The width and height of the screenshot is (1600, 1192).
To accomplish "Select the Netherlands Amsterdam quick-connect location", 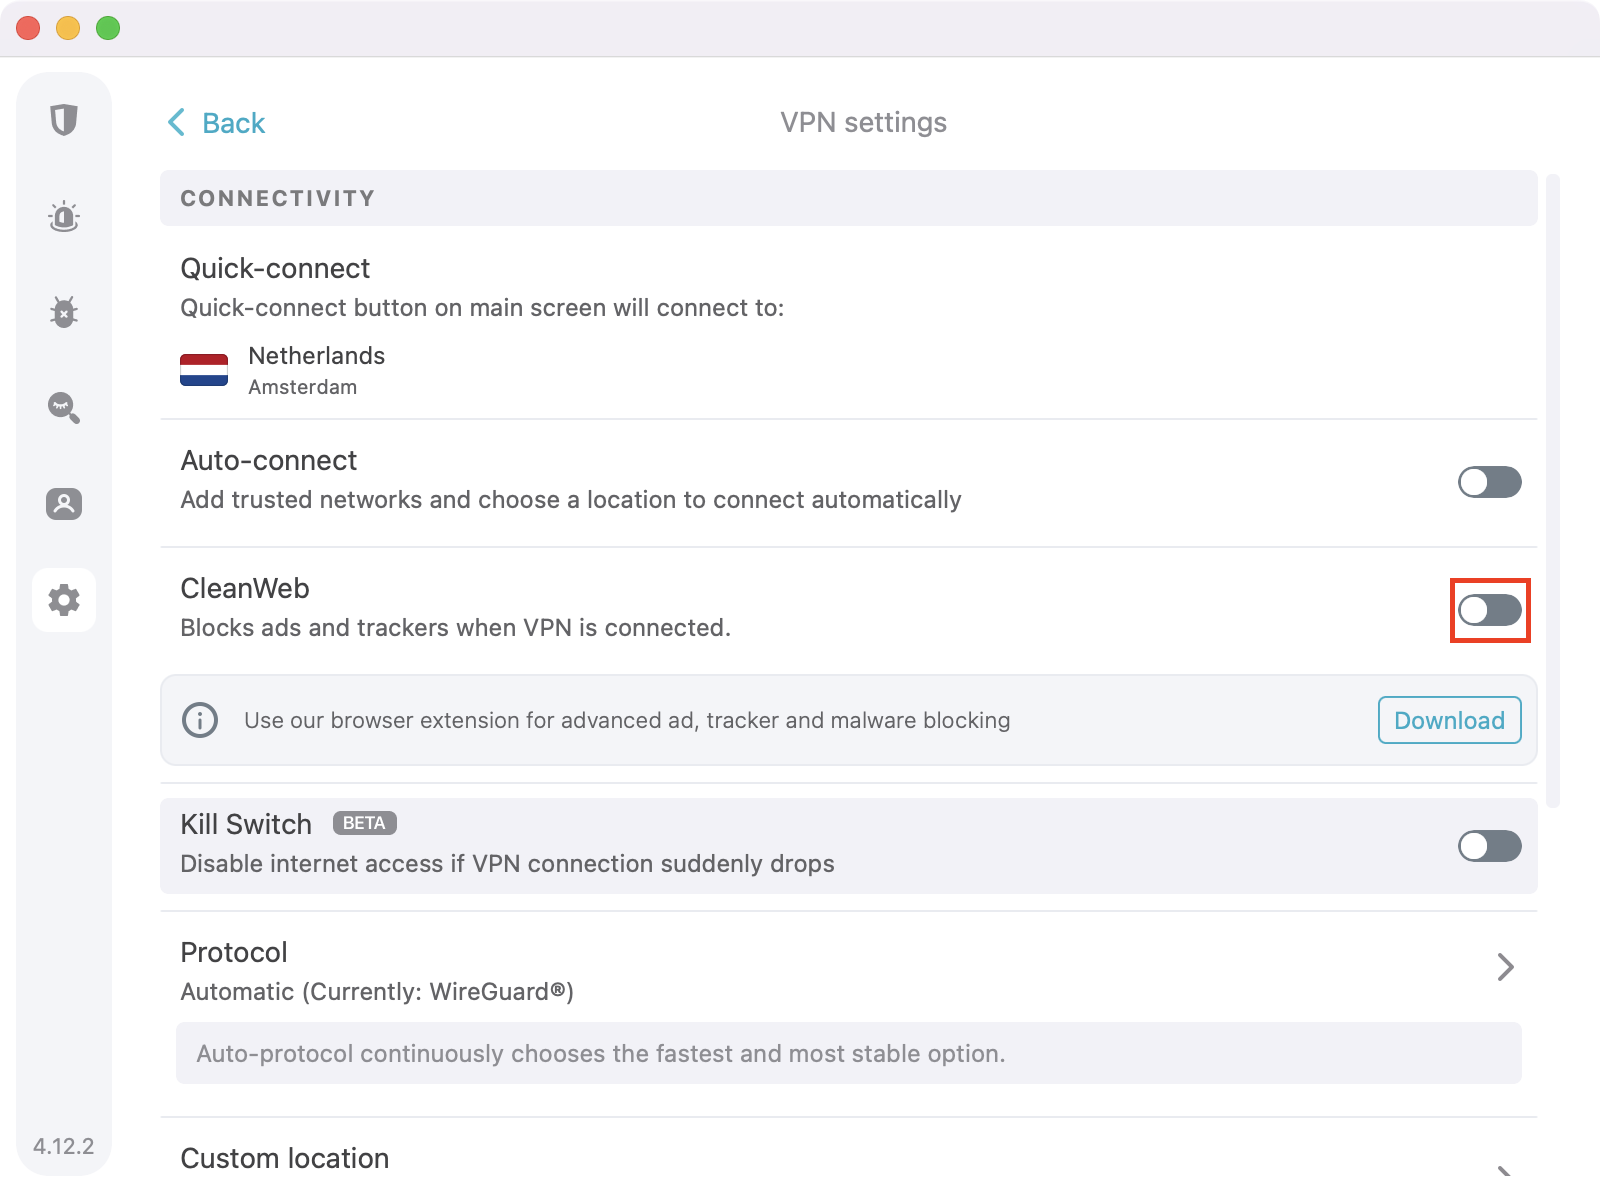I will 316,370.
